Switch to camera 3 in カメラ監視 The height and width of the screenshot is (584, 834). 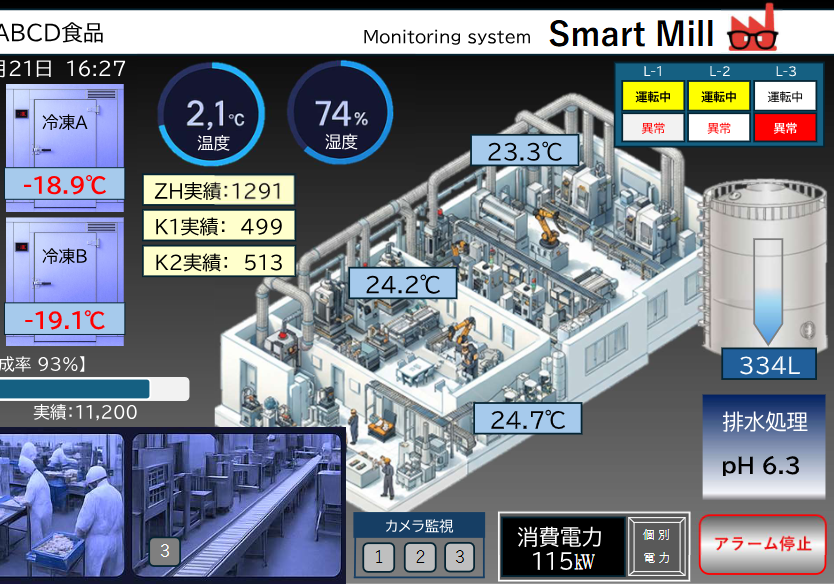click(460, 557)
